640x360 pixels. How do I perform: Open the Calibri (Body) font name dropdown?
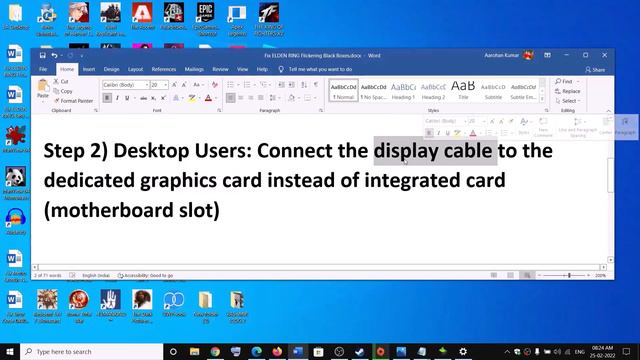click(147, 85)
